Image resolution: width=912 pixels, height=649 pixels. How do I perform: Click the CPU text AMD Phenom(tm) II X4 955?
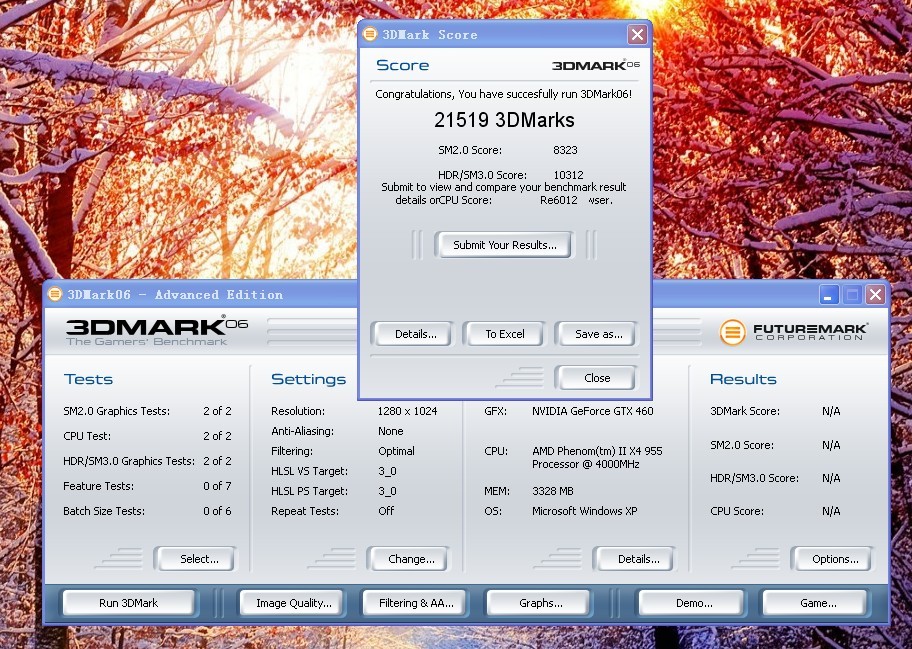(x=597, y=451)
